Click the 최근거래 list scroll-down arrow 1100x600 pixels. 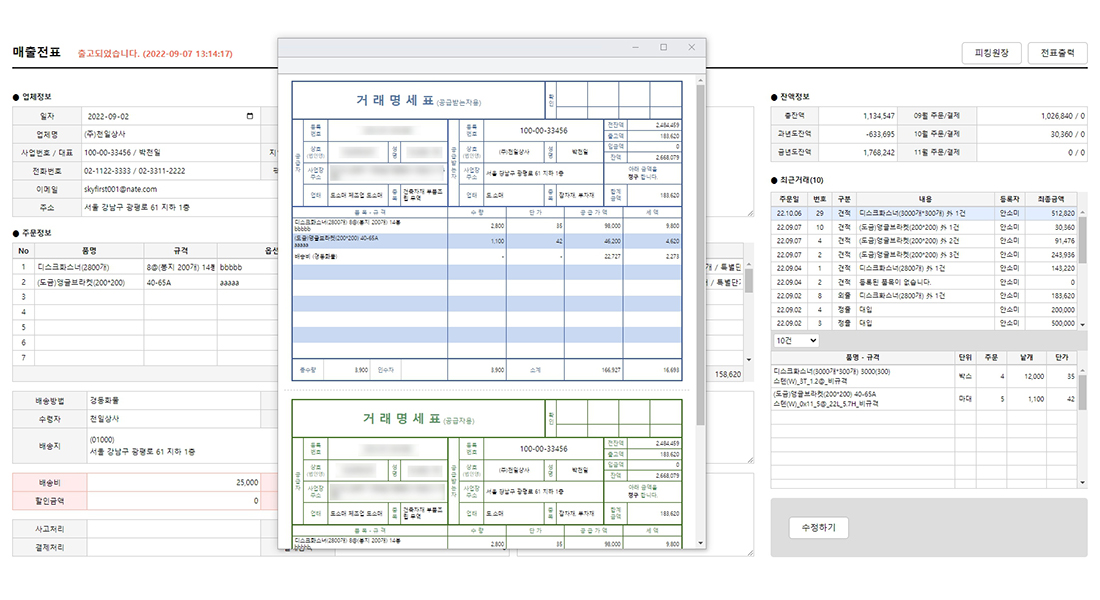coord(1082,325)
